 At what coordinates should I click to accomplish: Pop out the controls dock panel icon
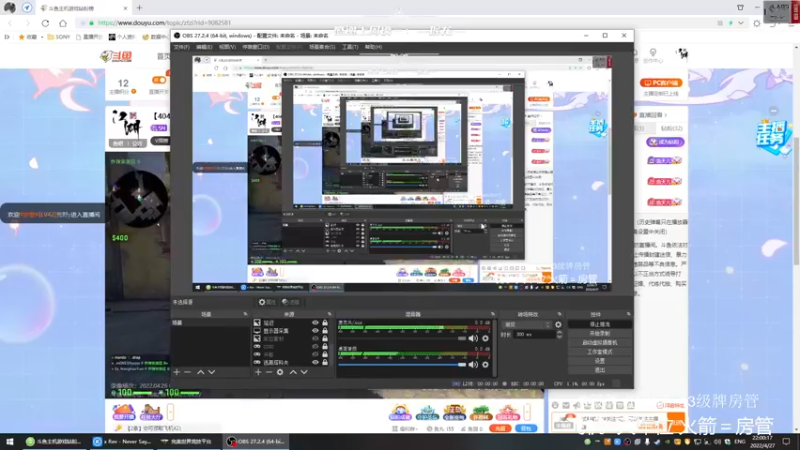pos(629,314)
